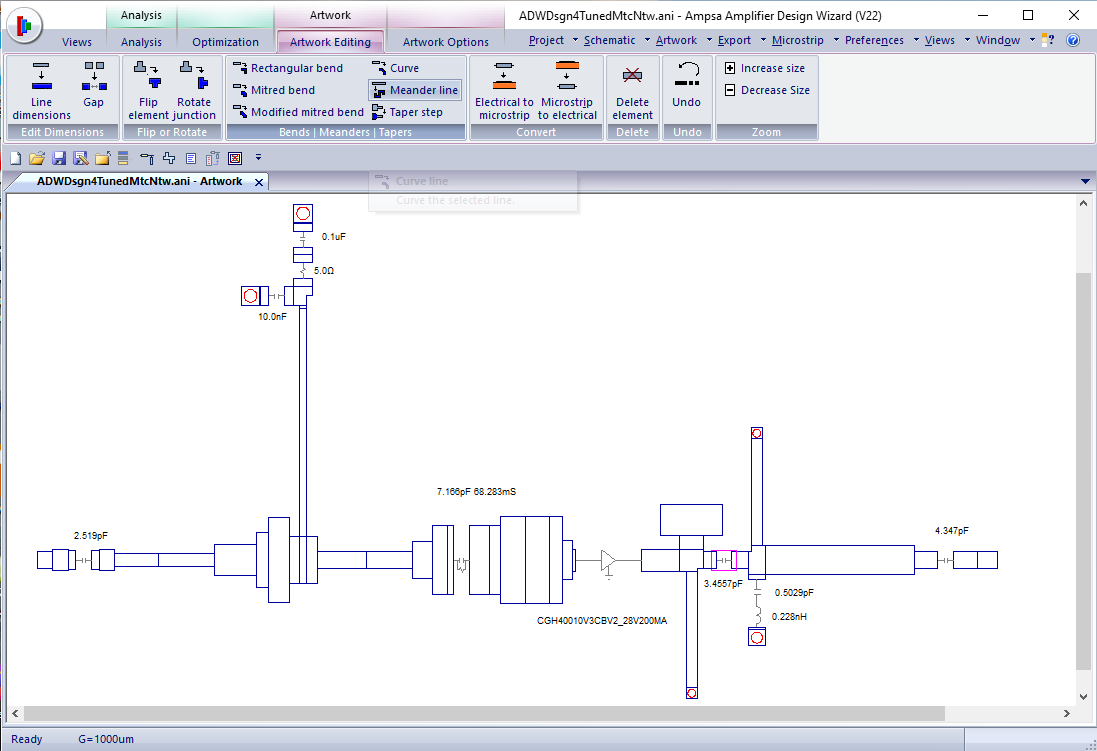
Task: Open the Optimization ribbon tab
Action: [x=225, y=42]
